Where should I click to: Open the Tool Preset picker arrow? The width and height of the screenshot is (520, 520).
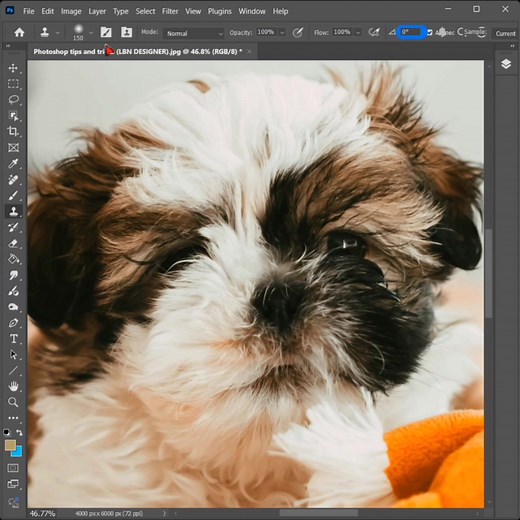58,33
